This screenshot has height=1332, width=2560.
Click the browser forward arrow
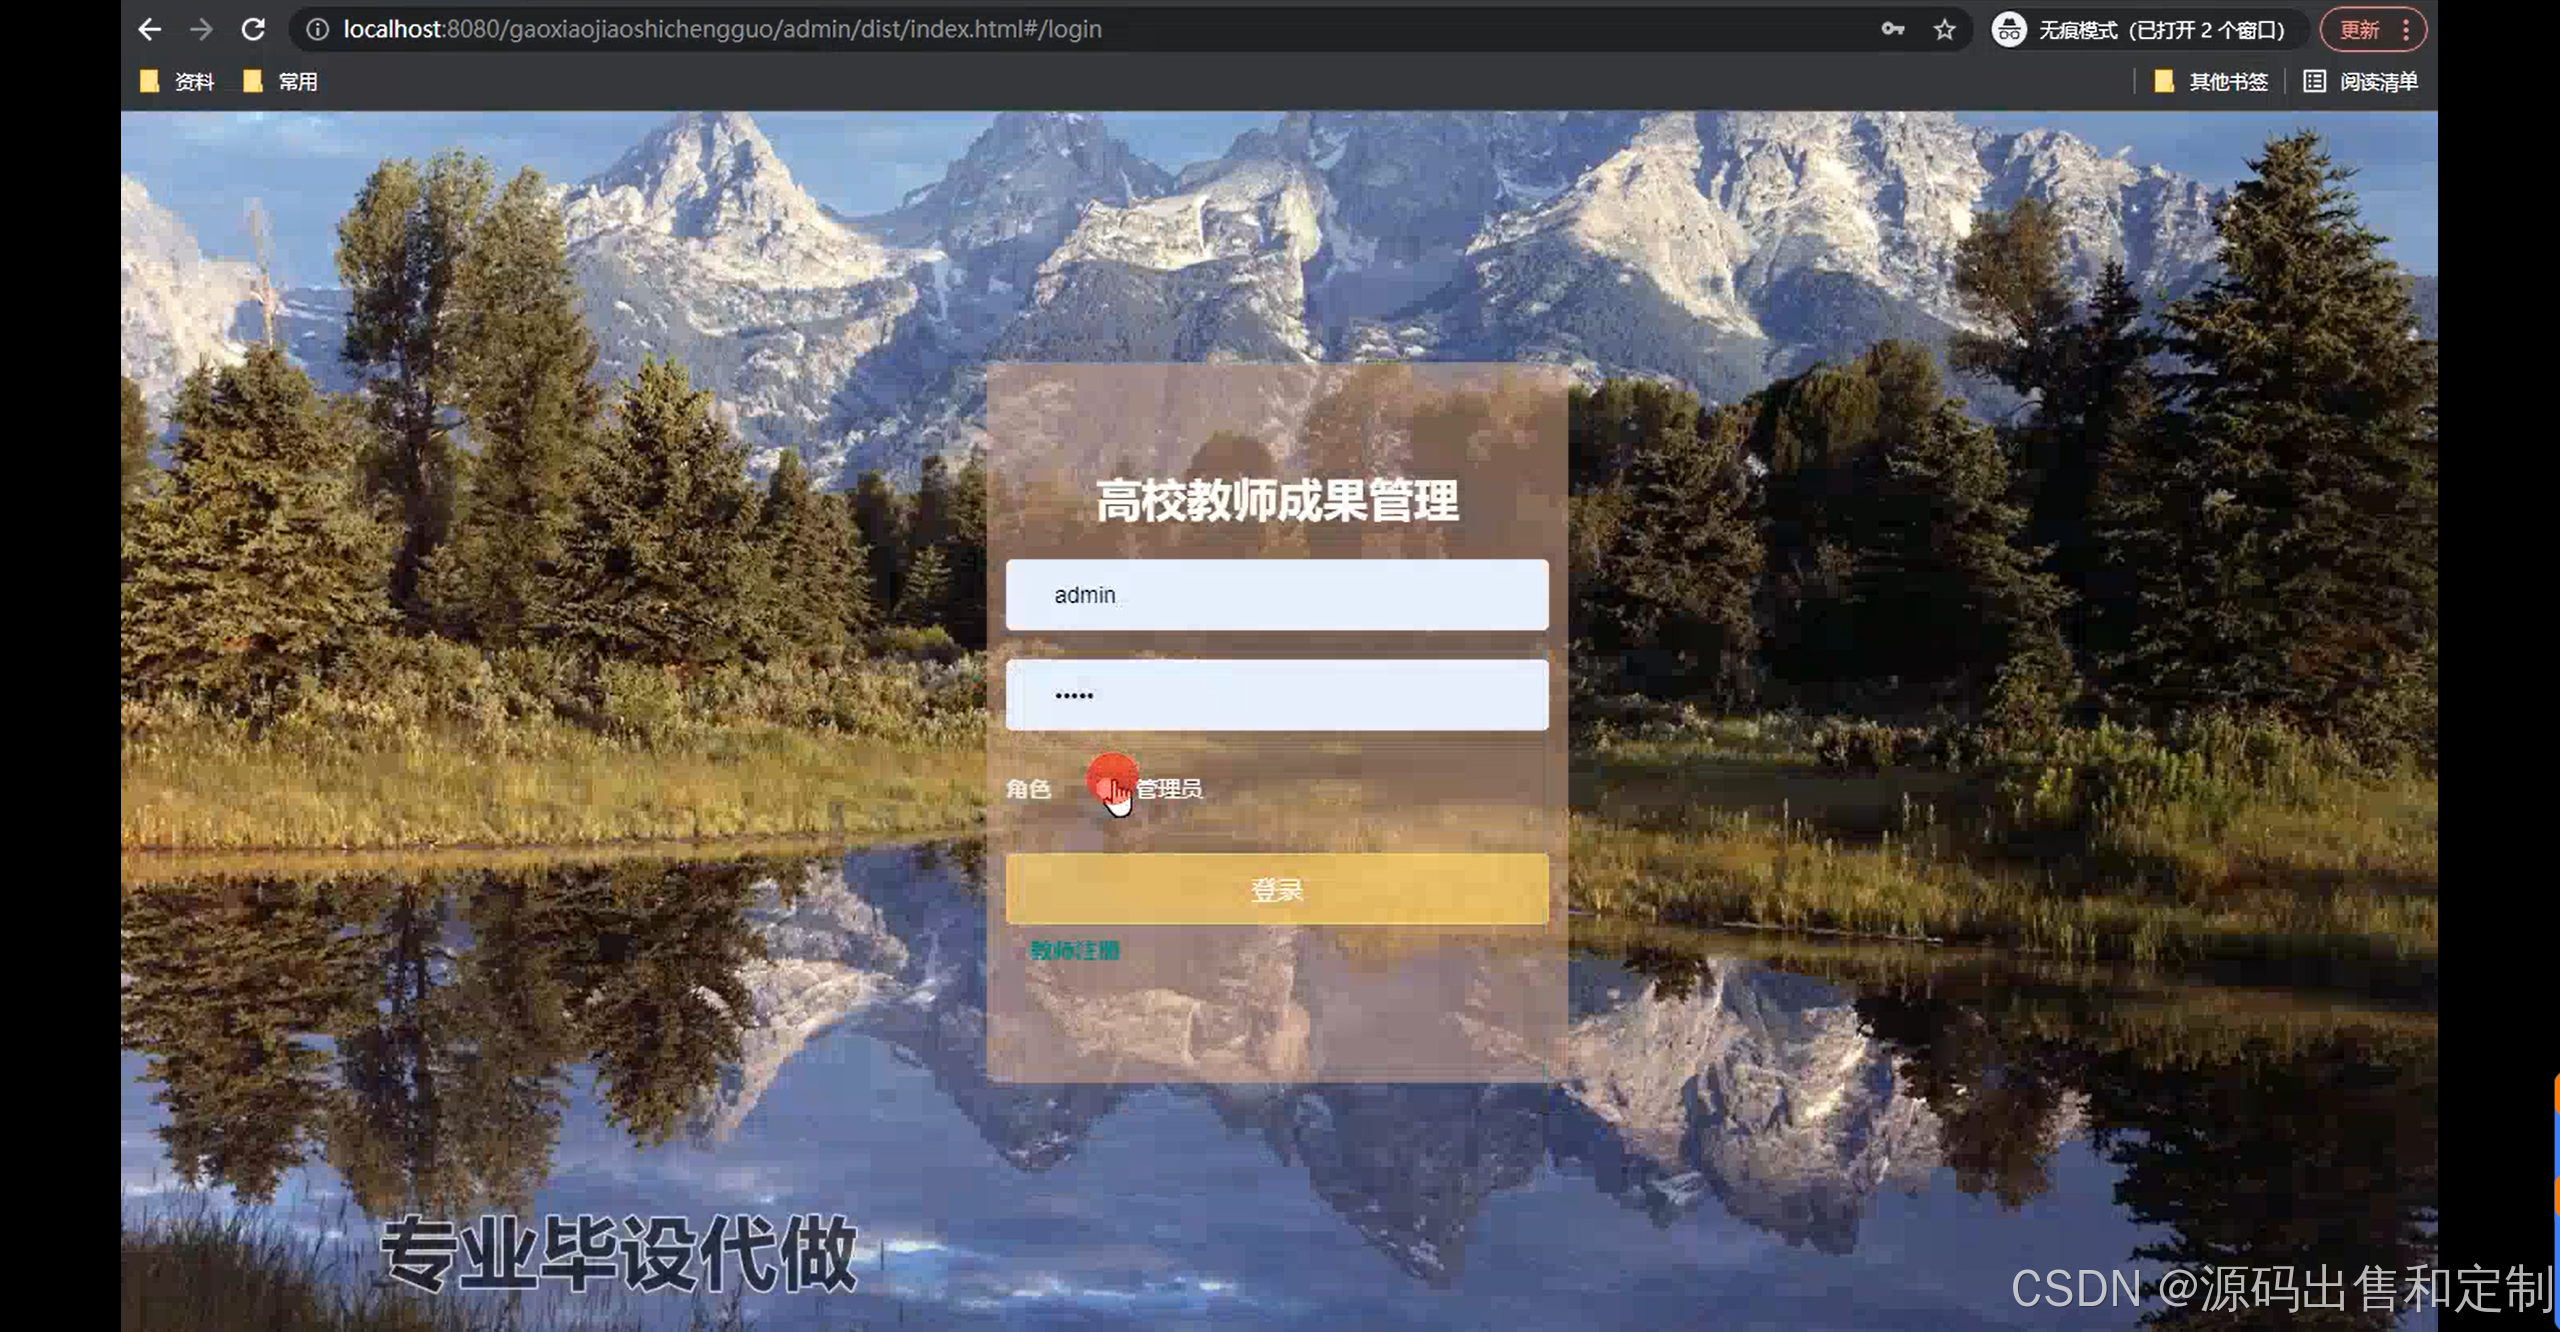(x=201, y=29)
